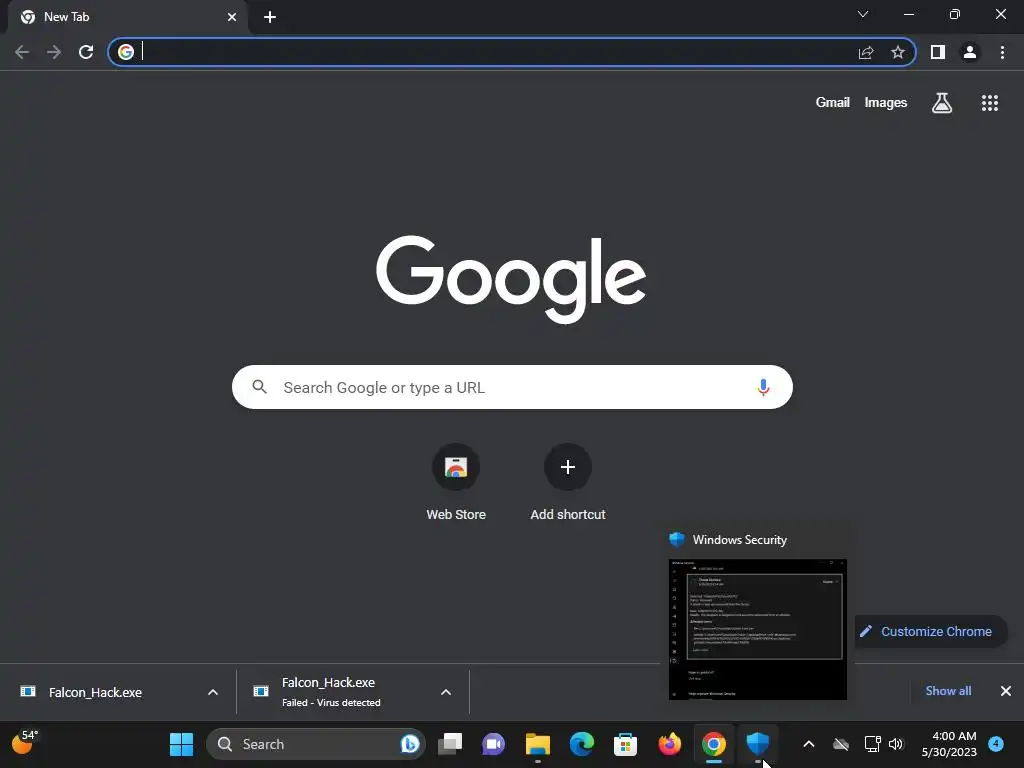Open the Chrome profile icon
This screenshot has width=1024, height=768.
(970, 52)
